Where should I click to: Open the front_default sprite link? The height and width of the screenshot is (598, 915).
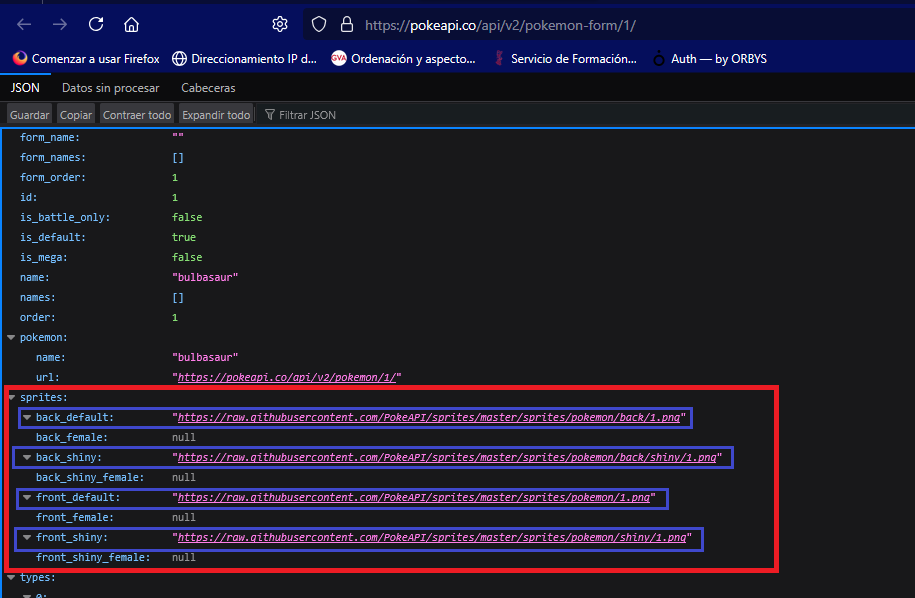tap(414, 498)
